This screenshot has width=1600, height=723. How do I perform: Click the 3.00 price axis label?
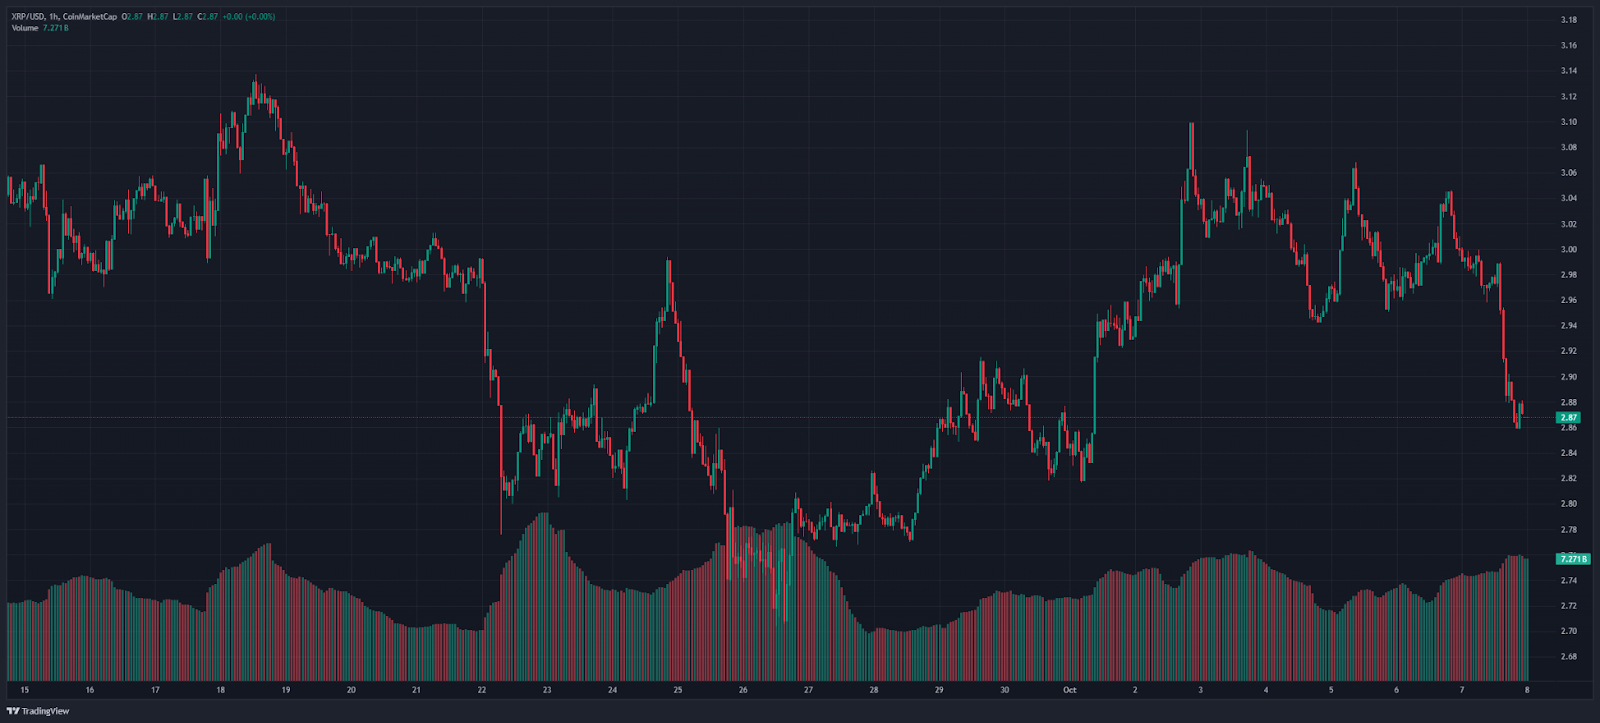point(1568,250)
